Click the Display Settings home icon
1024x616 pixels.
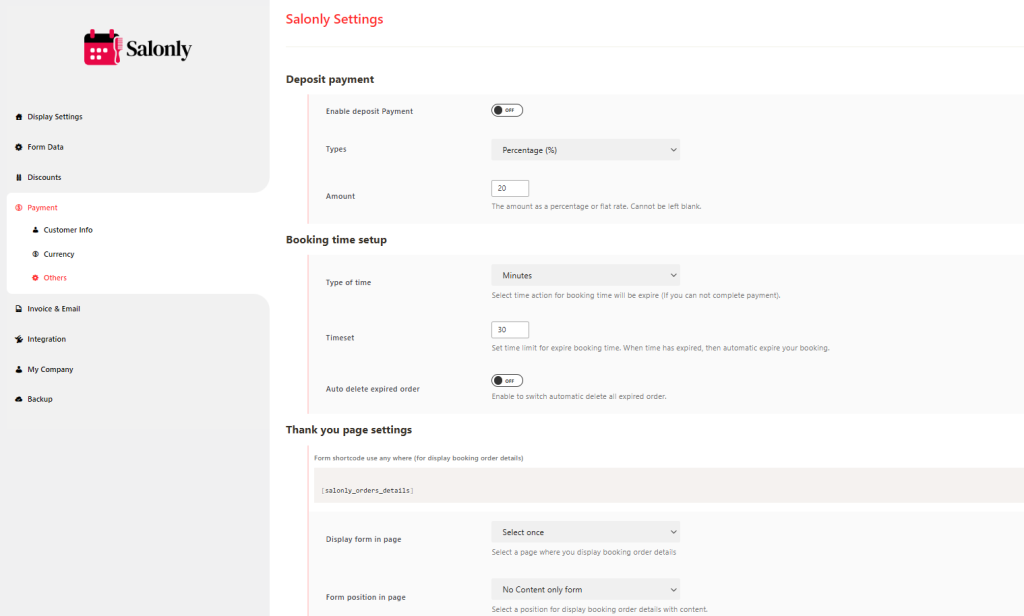coord(19,117)
